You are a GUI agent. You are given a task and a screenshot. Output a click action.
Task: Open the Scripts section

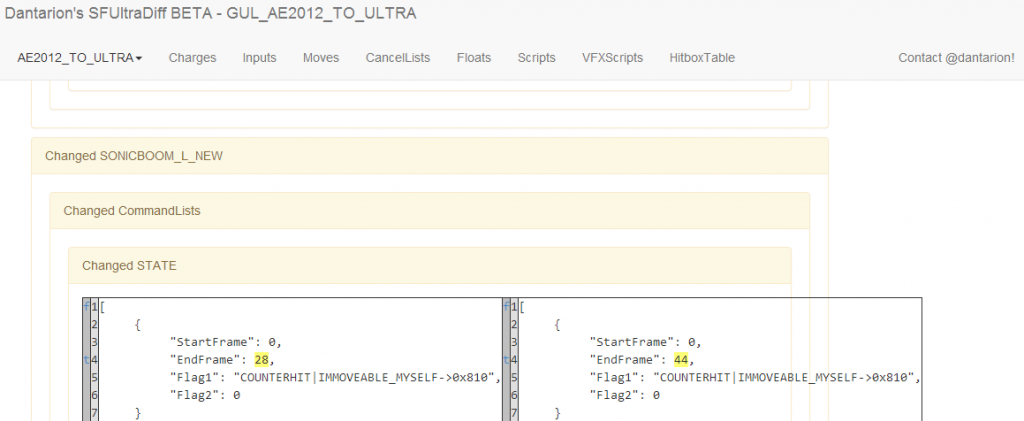[x=536, y=57]
